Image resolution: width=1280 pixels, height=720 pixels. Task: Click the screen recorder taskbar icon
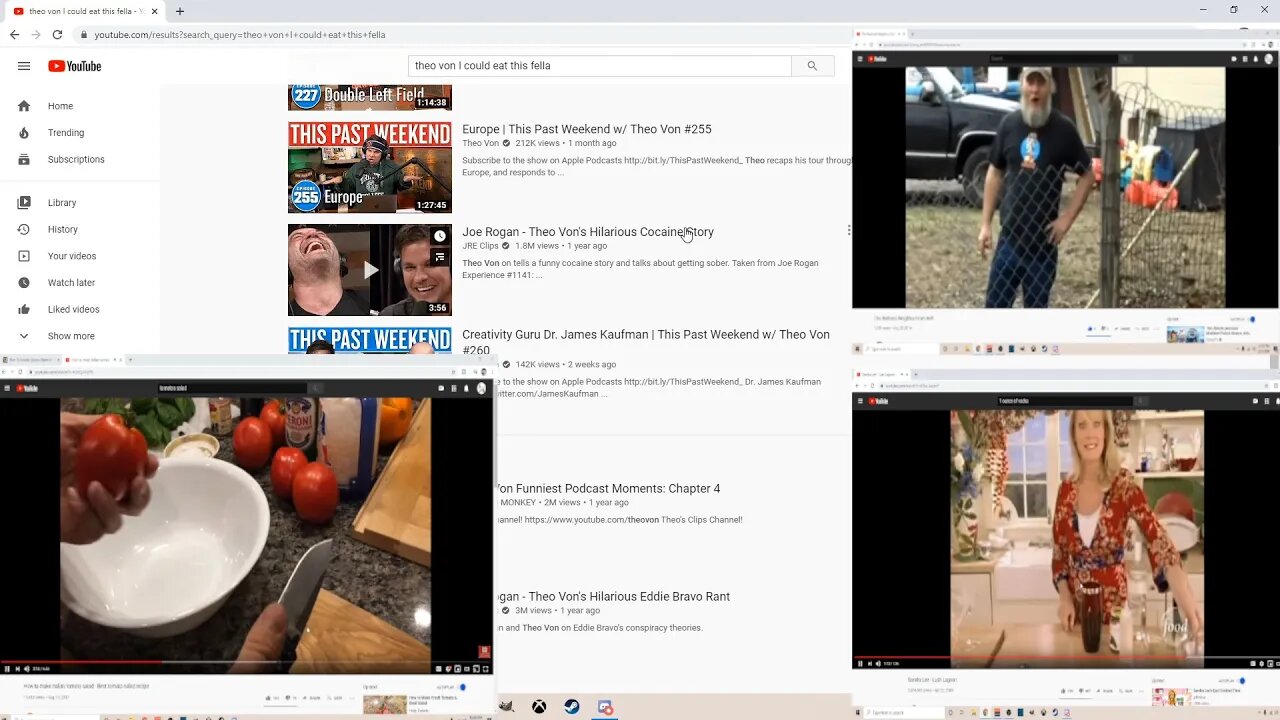pyautogui.click(x=605, y=707)
